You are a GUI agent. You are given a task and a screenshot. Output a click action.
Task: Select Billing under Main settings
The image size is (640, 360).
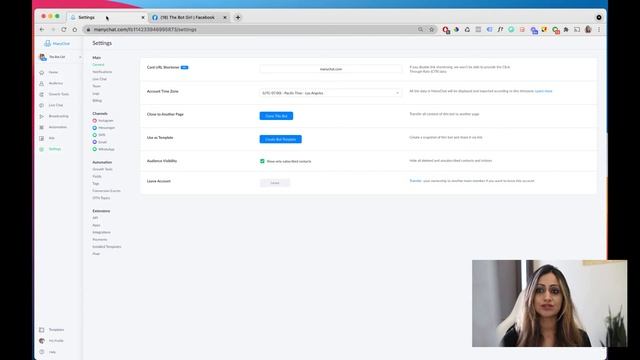pos(97,100)
